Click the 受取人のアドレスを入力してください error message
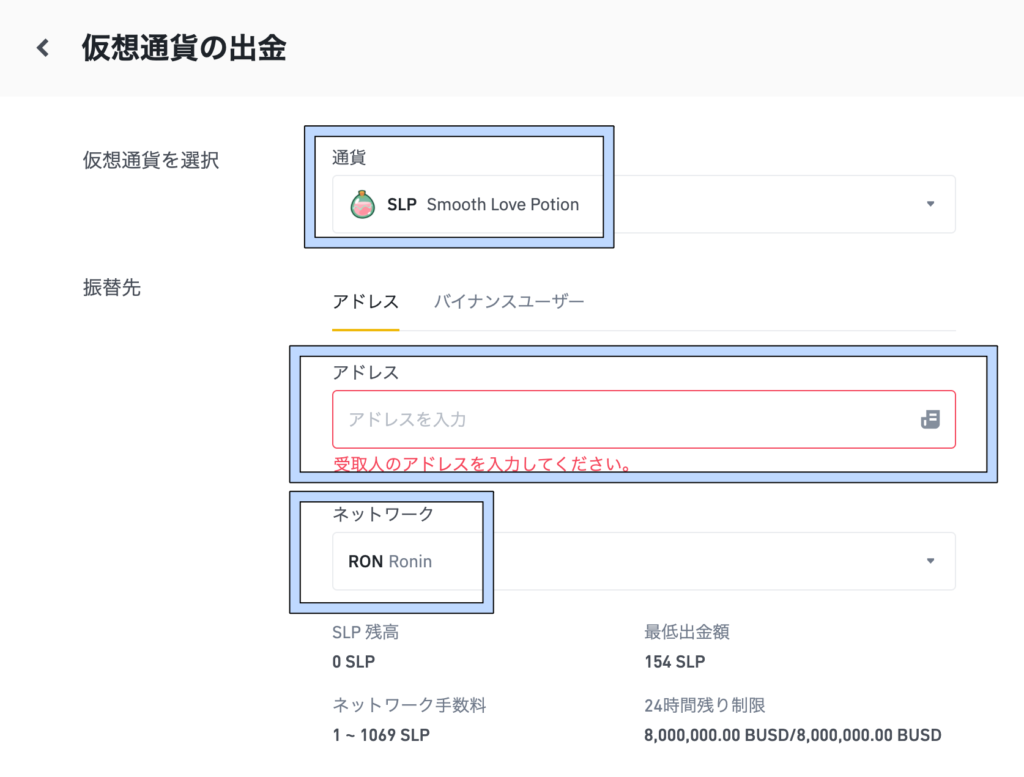Image resolution: width=1024 pixels, height=777 pixels. [x=482, y=464]
